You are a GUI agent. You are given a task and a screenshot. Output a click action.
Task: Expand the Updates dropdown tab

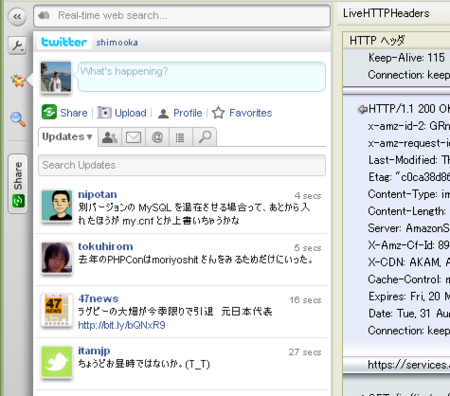click(68, 137)
